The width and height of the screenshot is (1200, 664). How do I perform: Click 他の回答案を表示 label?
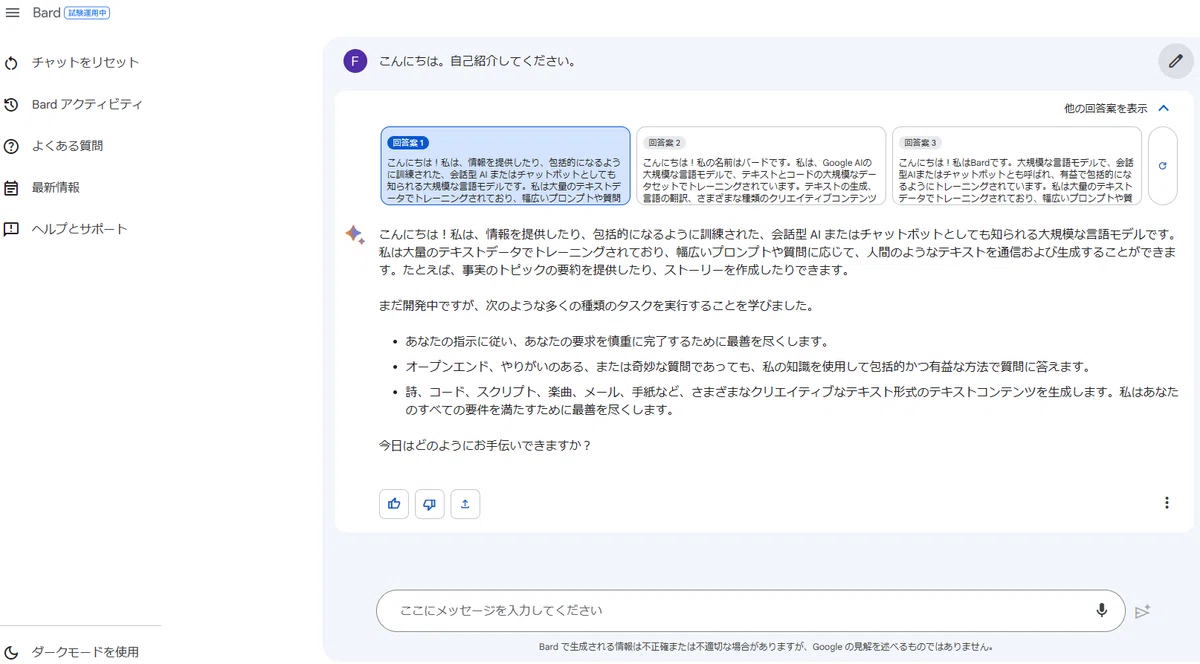(1105, 108)
